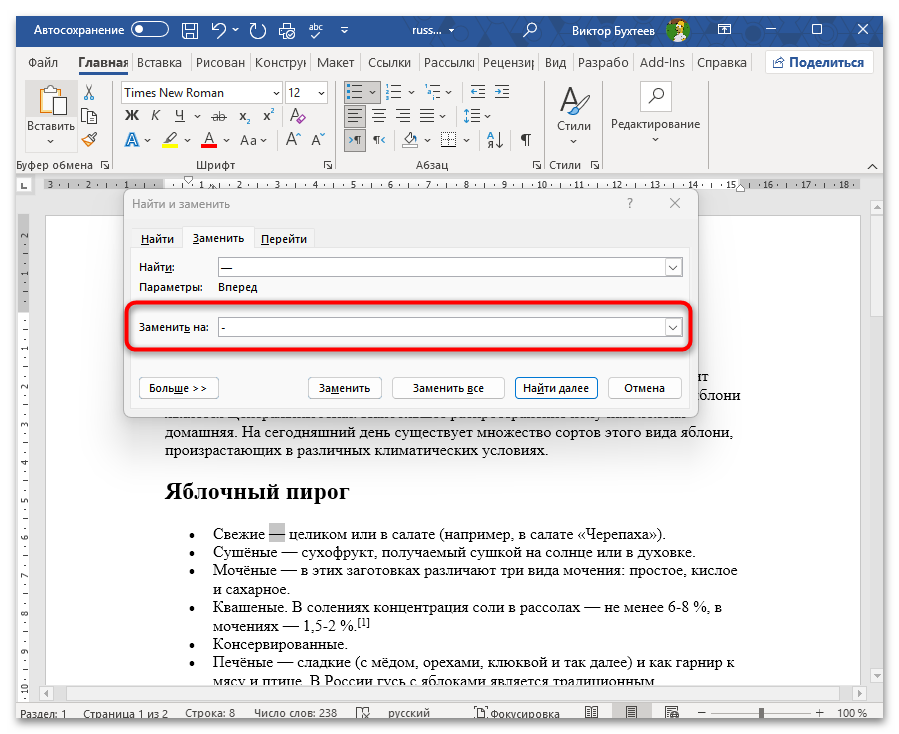Screen dimensions: 899x734
Task: Click the center alignment icon
Action: (380, 117)
